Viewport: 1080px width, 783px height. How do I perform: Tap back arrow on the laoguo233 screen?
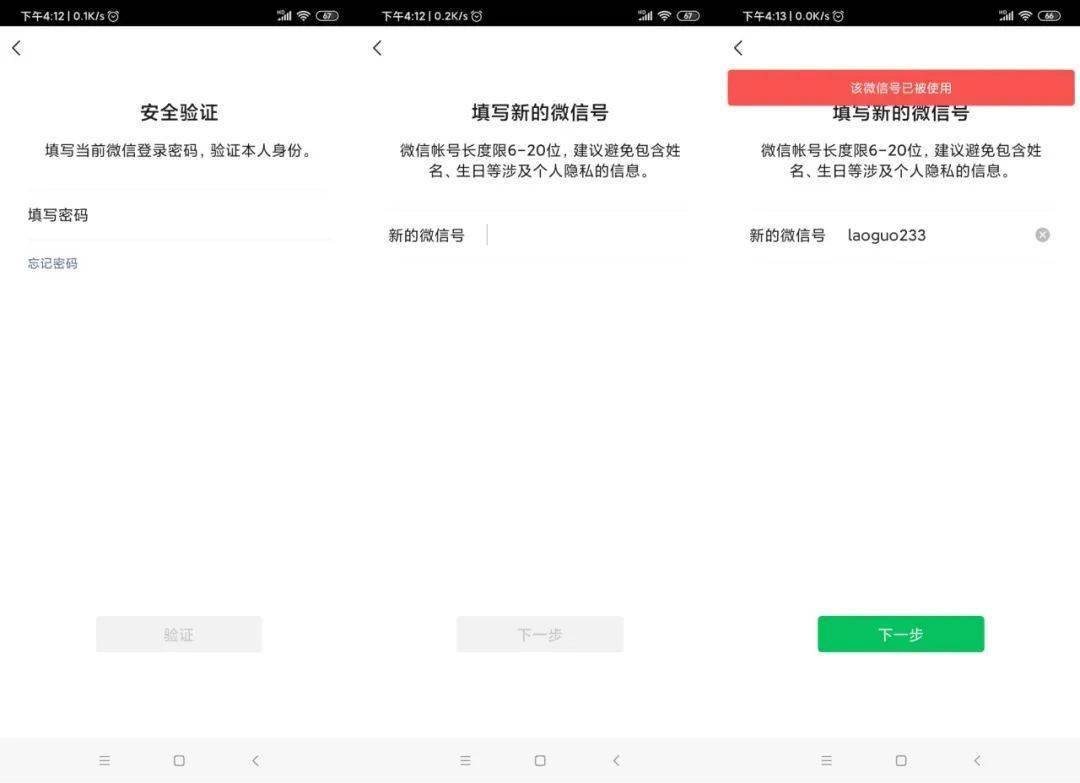coord(738,48)
